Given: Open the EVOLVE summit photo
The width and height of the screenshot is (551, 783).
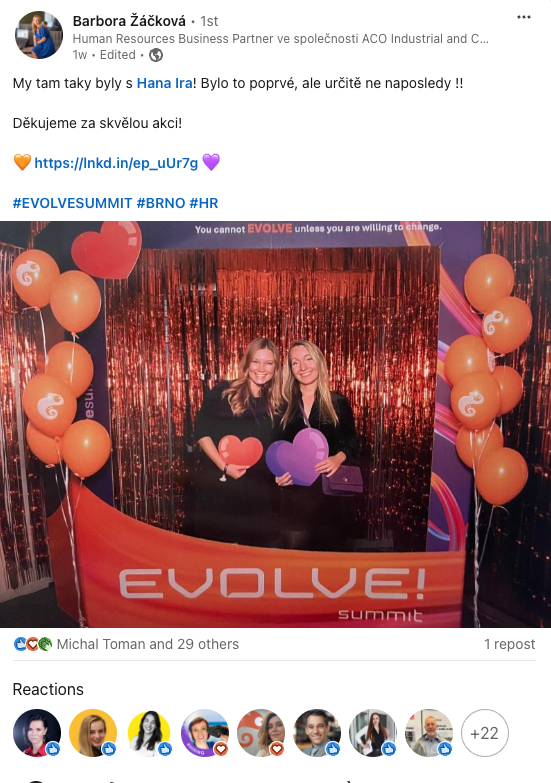Looking at the screenshot, I should (275, 424).
